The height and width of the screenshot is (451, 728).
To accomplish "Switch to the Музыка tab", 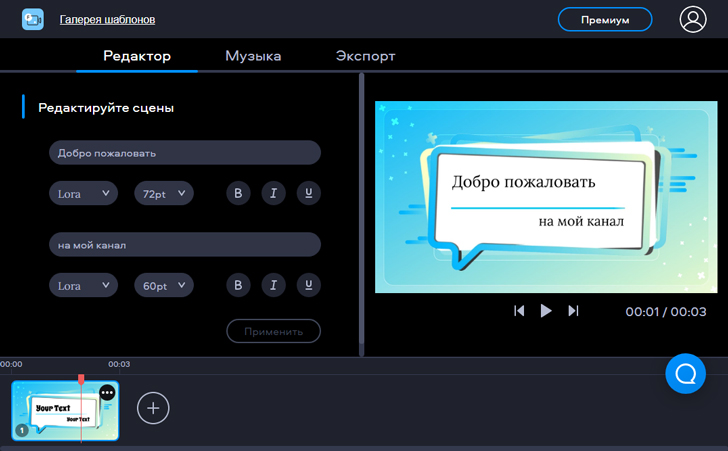I will click(x=253, y=56).
